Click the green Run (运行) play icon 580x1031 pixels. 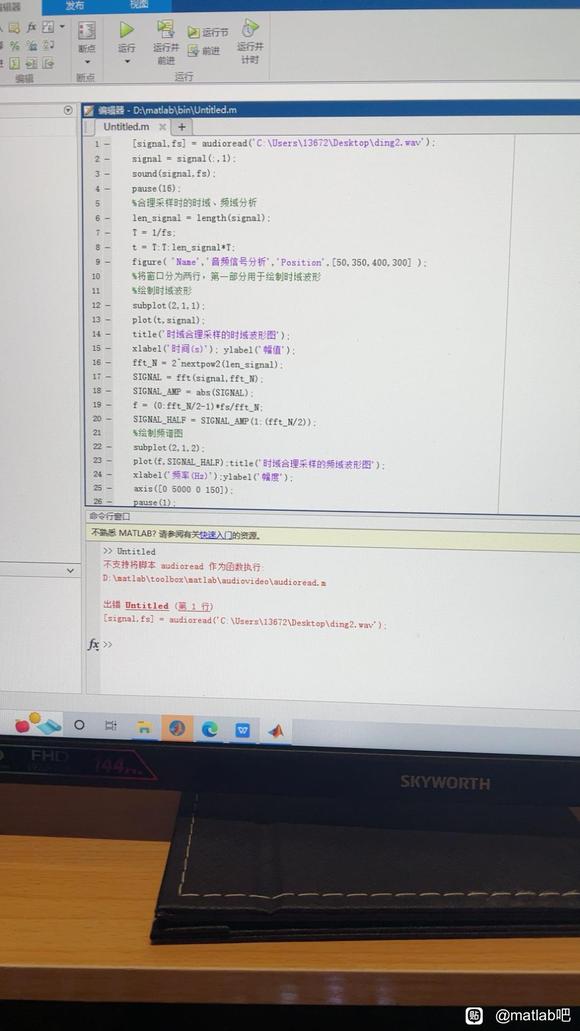(126, 30)
